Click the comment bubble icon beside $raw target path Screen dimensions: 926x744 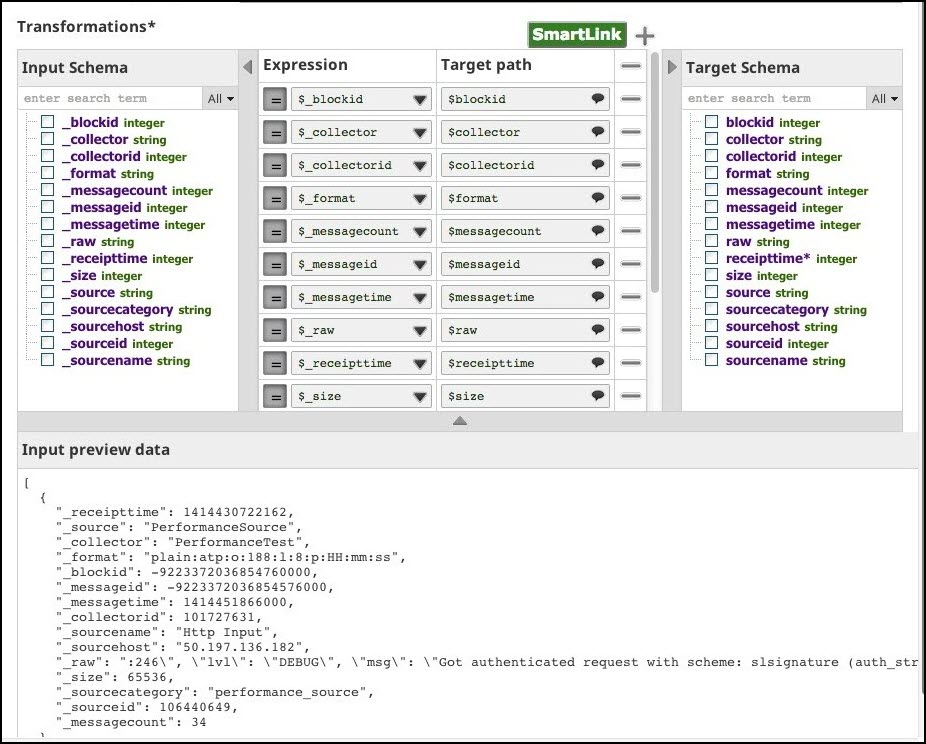point(598,329)
